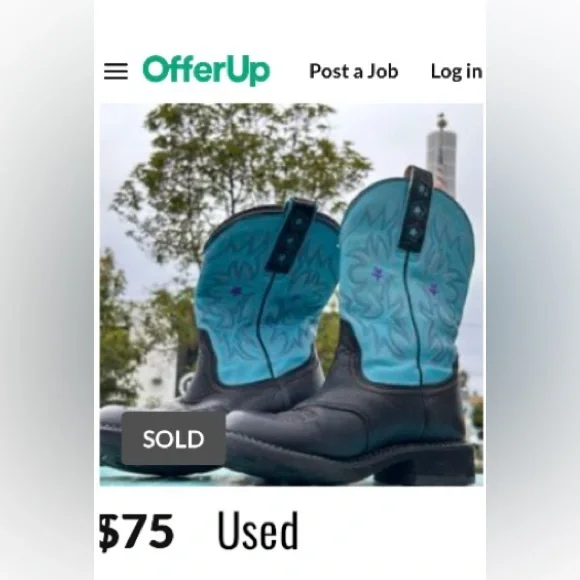
Task: Click the tower in photo background
Action: (441, 155)
